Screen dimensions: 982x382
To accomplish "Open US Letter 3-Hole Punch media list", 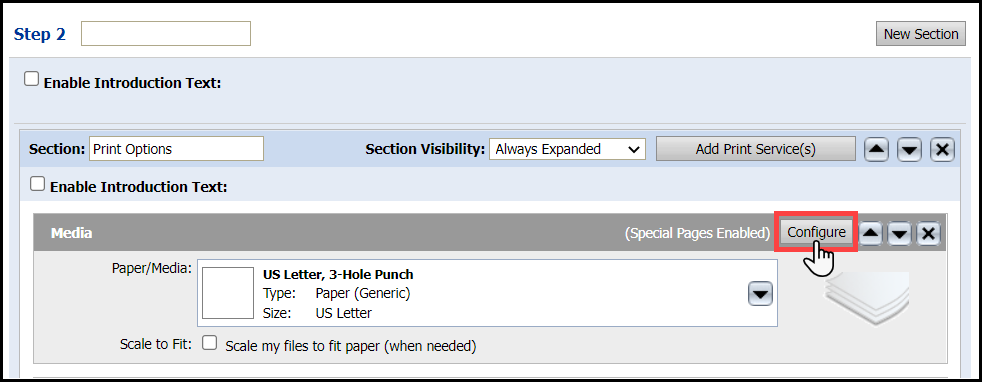I will tap(487, 293).
